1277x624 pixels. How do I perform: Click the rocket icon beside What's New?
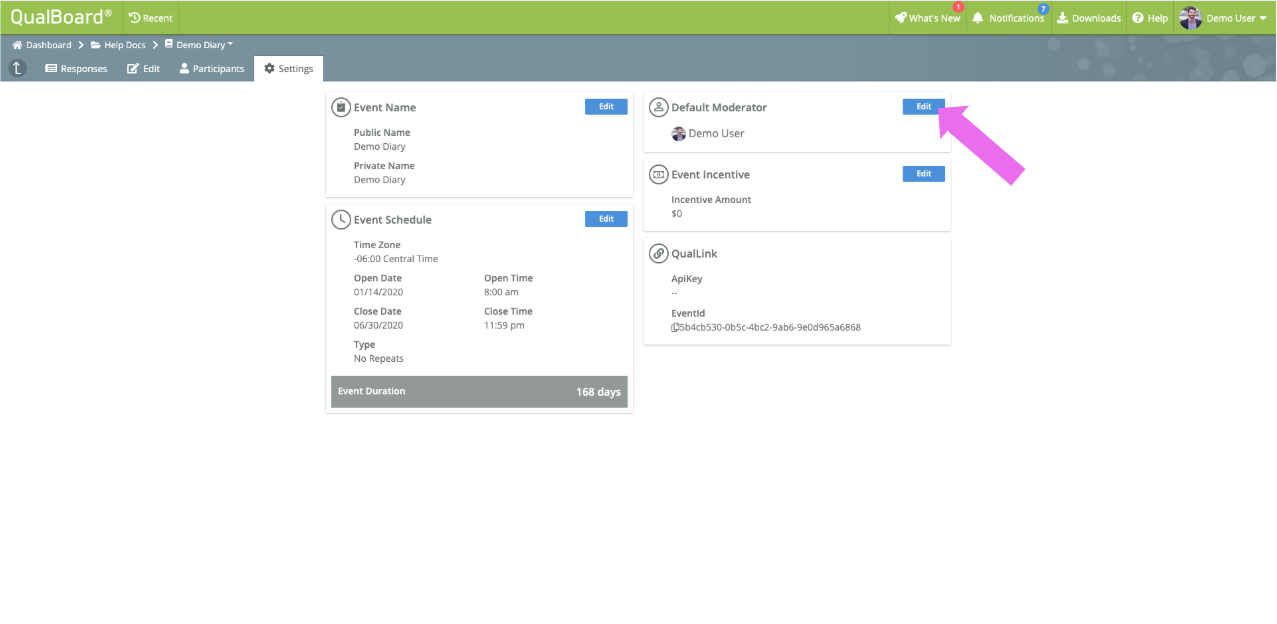(901, 18)
